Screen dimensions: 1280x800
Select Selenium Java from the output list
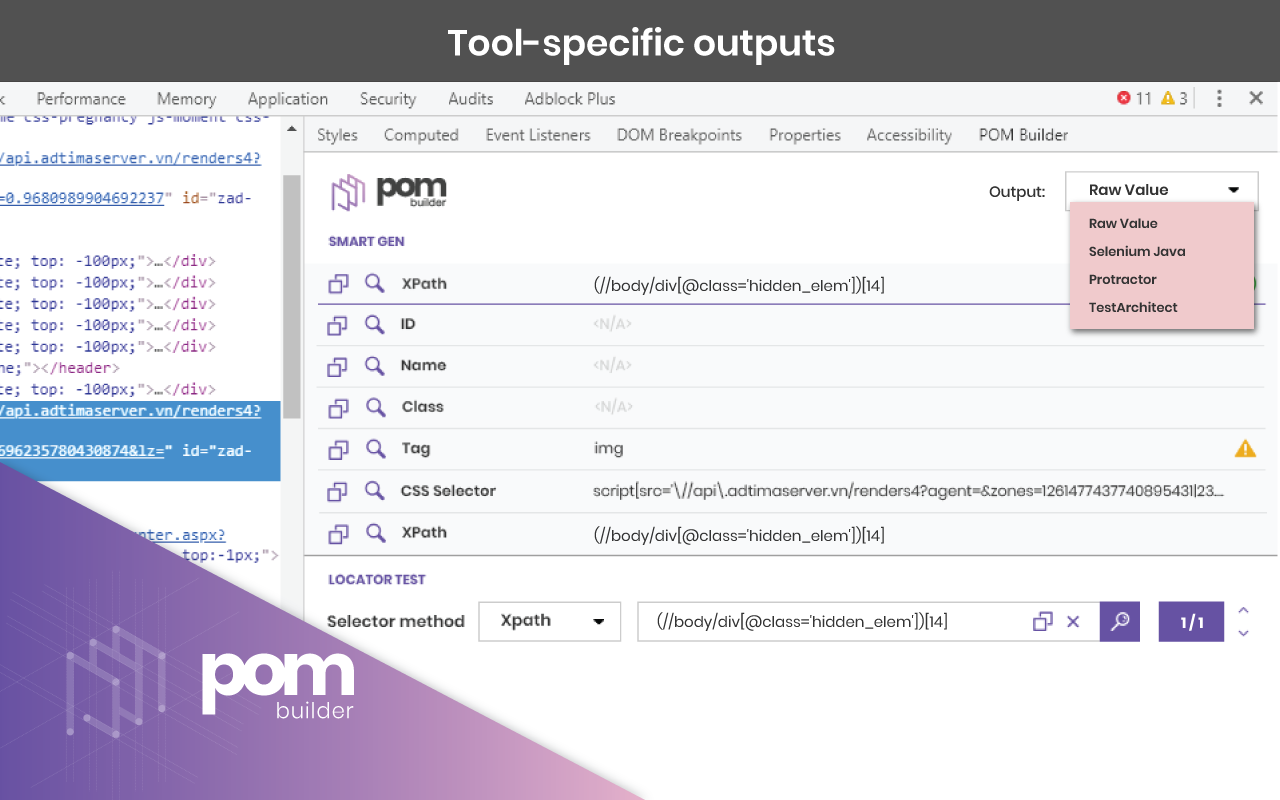1136,251
